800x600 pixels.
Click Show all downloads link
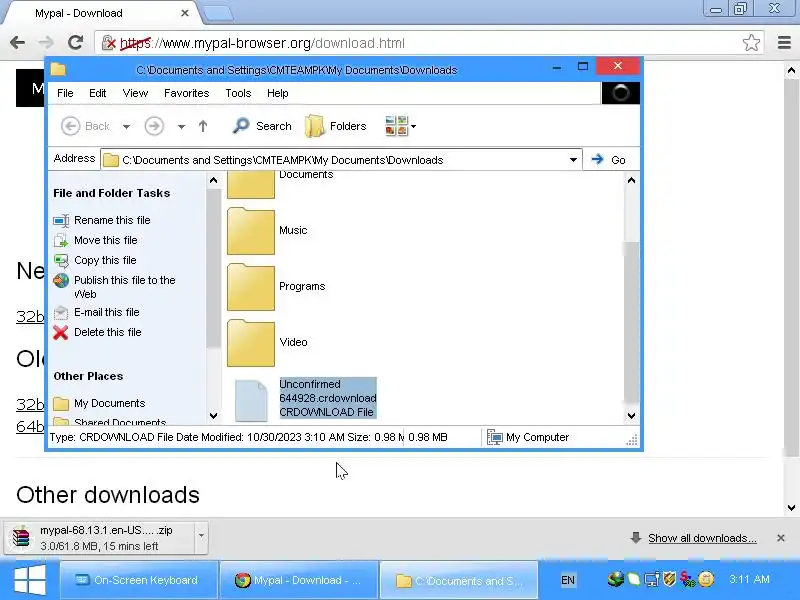[702, 538]
